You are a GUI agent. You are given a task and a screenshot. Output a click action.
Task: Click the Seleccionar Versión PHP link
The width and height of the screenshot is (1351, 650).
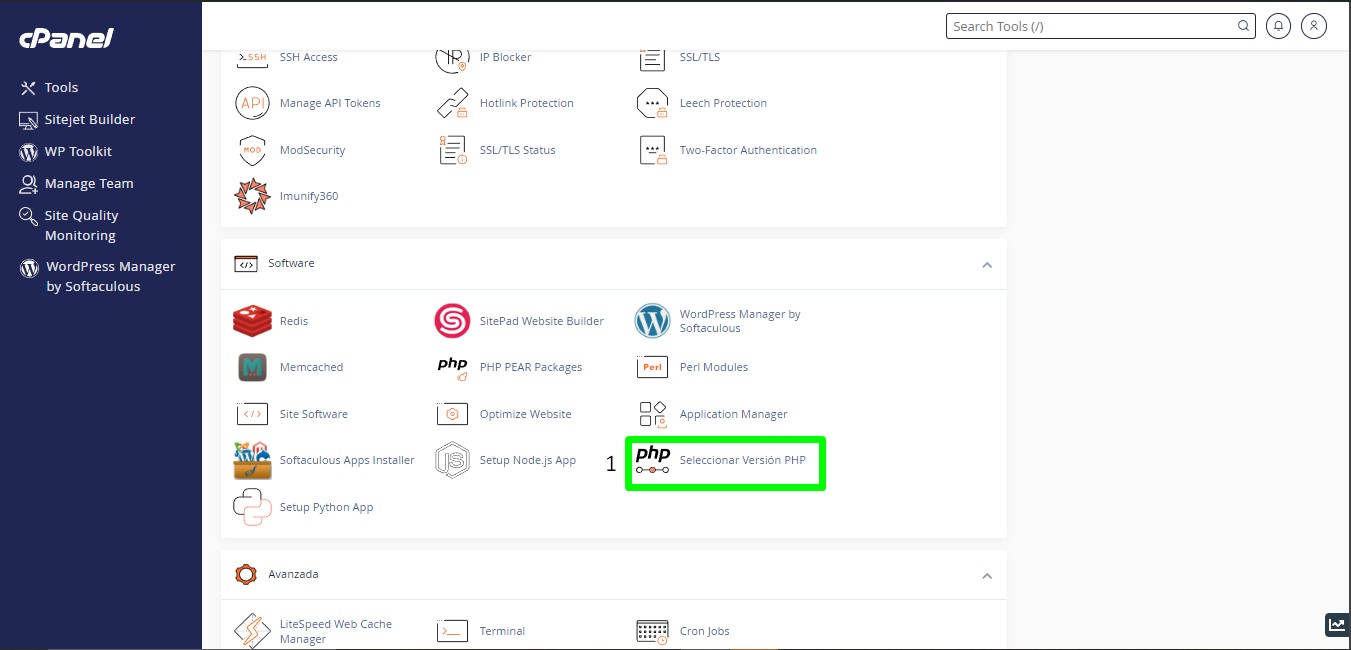tap(740, 460)
